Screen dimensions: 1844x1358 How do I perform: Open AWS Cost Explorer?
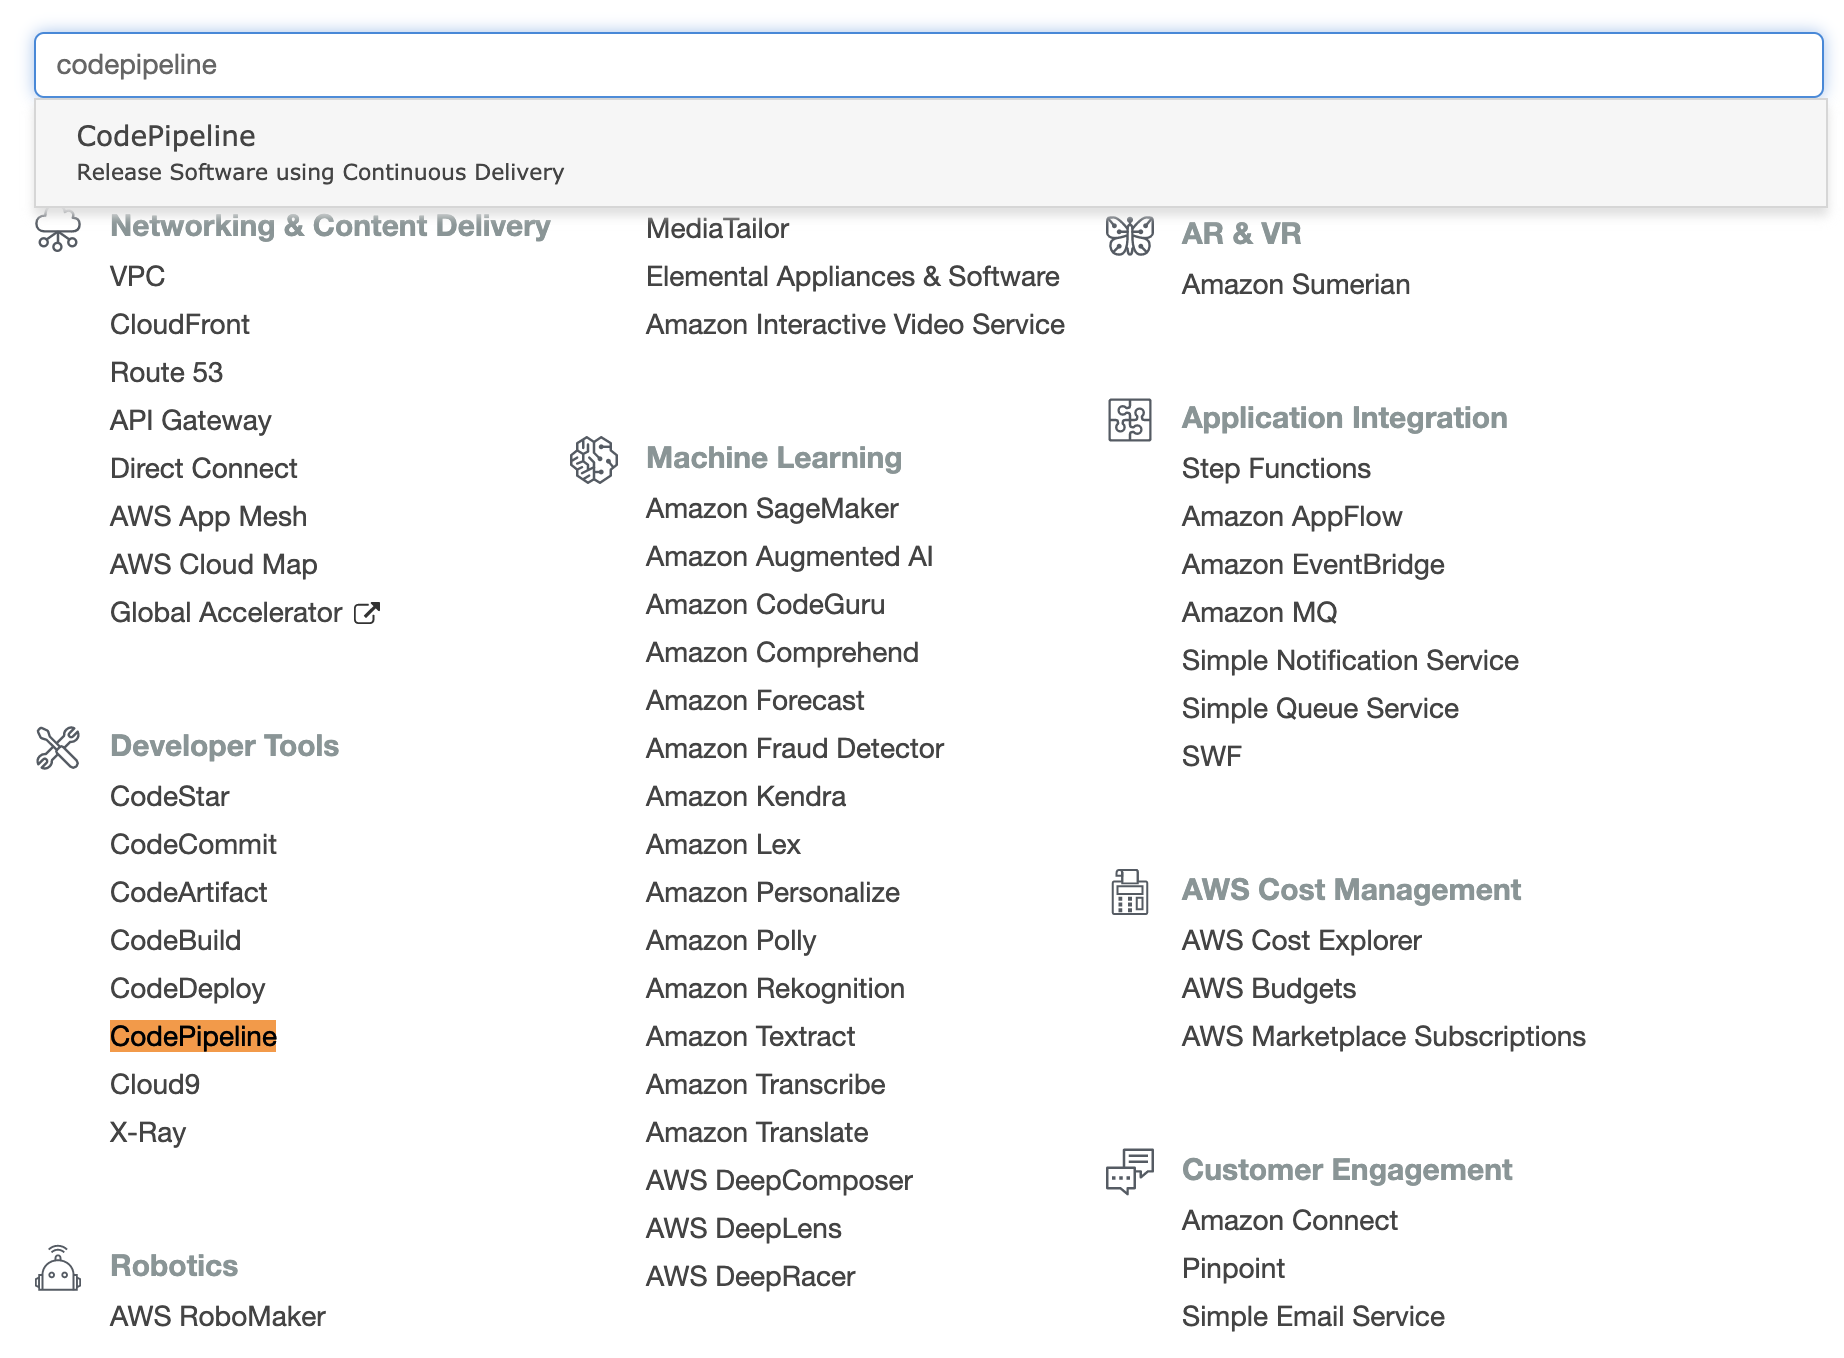click(x=1302, y=940)
